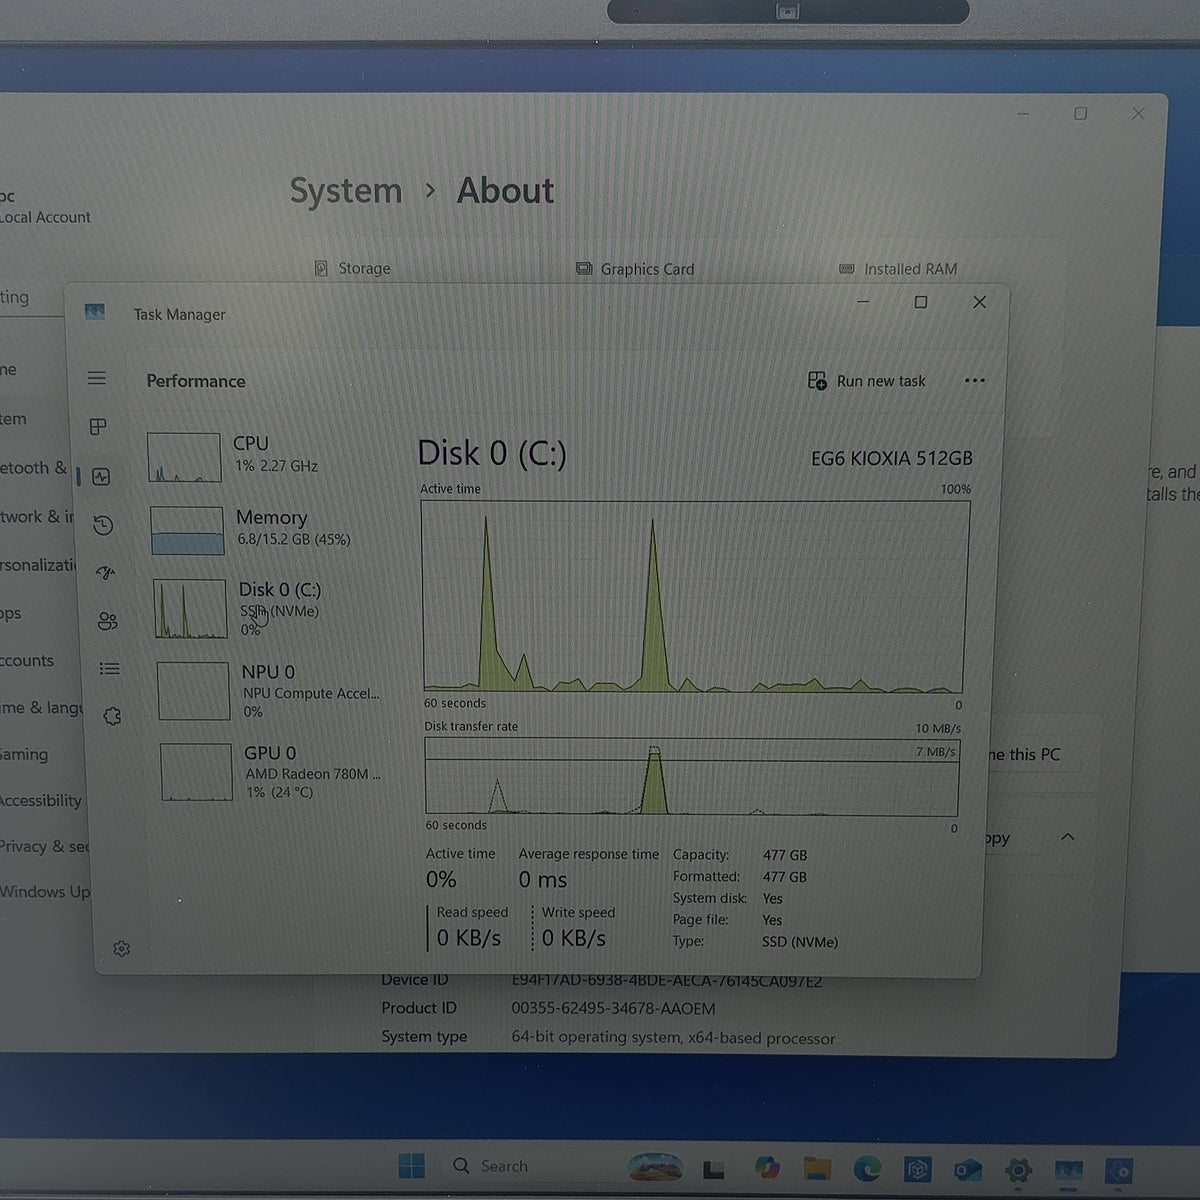1200x1200 pixels.
Task: Click the Product ID value in Settings
Action: 613,1008
